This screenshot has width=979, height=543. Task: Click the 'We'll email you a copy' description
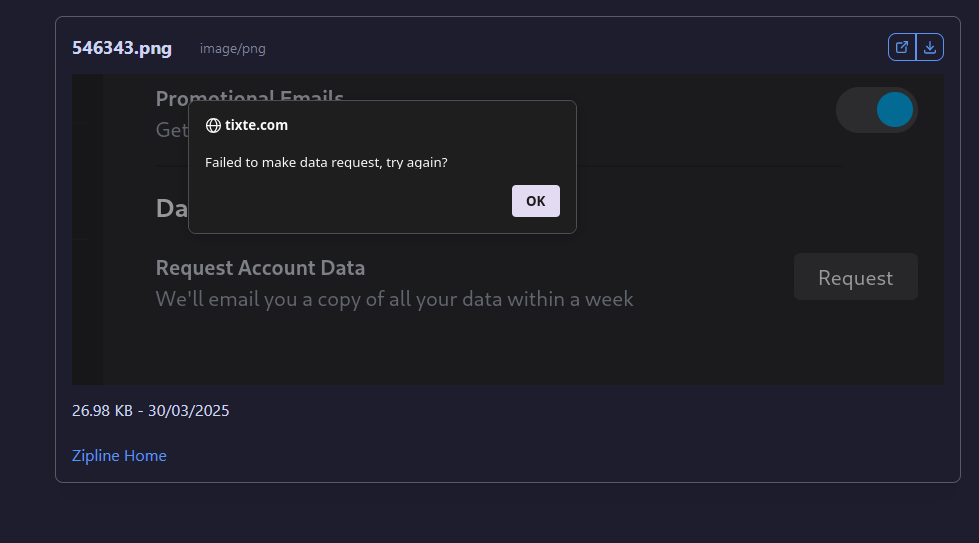[394, 299]
